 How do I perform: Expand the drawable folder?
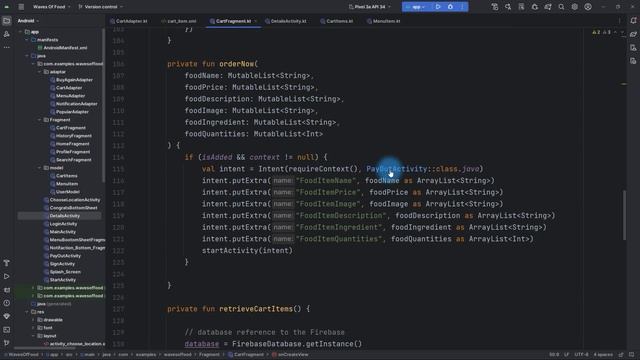pos(33,320)
